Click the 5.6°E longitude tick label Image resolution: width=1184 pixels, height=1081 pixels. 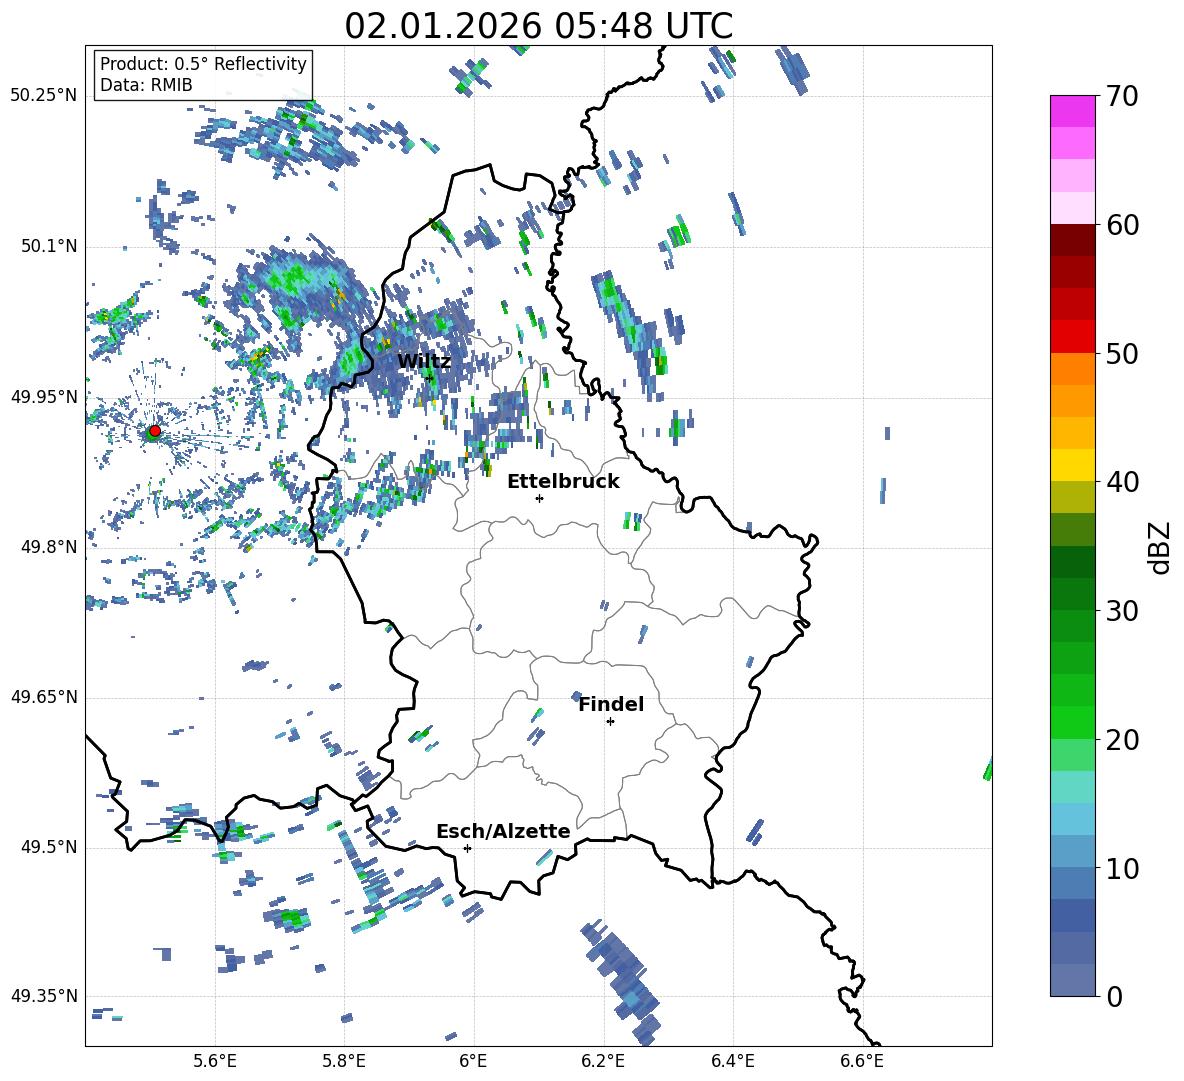(215, 1061)
